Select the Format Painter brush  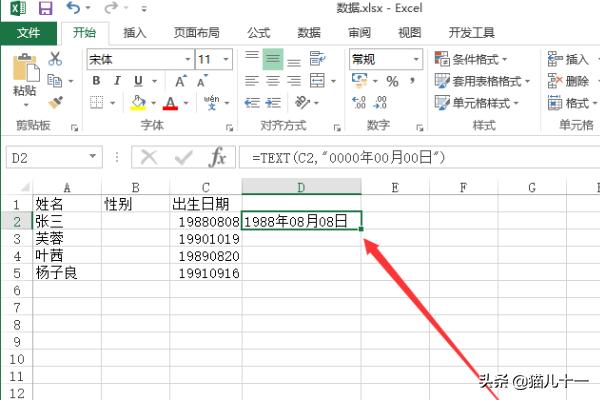(56, 102)
